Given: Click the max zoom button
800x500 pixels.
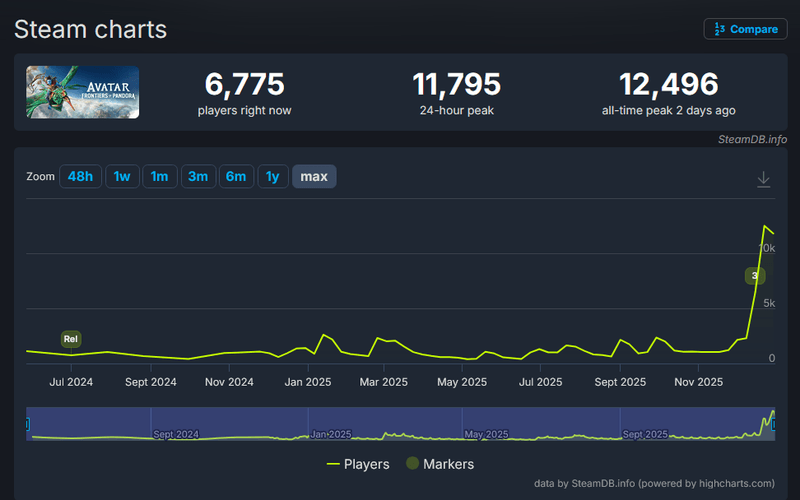Looking at the screenshot, I should click(314, 177).
